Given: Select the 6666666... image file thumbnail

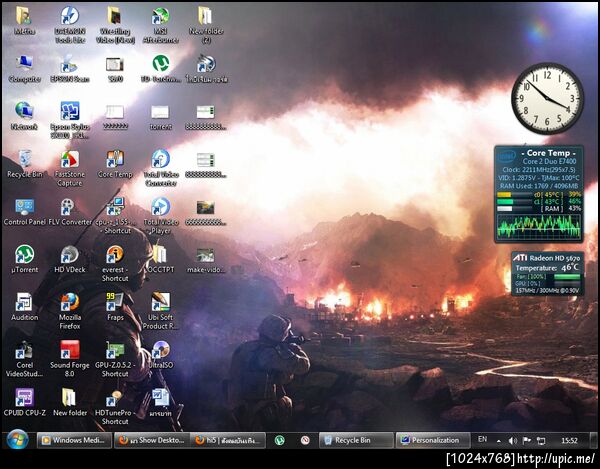Looking at the screenshot, I should coord(206,212).
